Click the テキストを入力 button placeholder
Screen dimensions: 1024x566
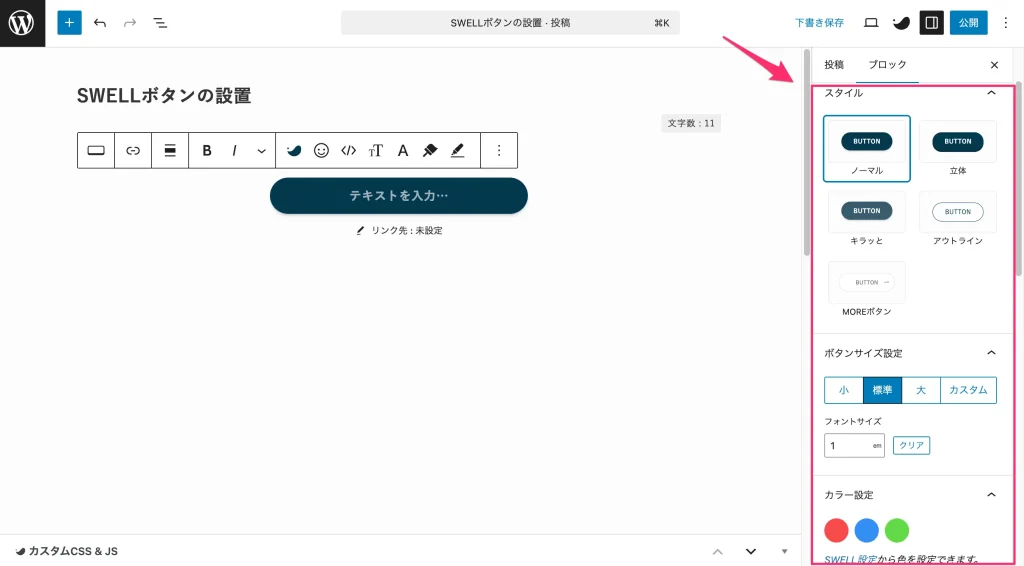pos(398,196)
